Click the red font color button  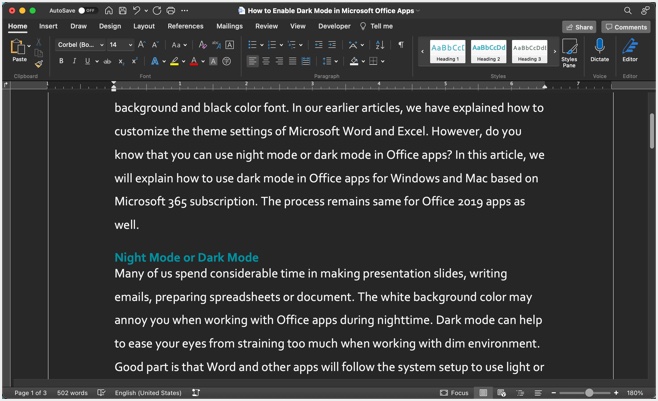point(194,62)
